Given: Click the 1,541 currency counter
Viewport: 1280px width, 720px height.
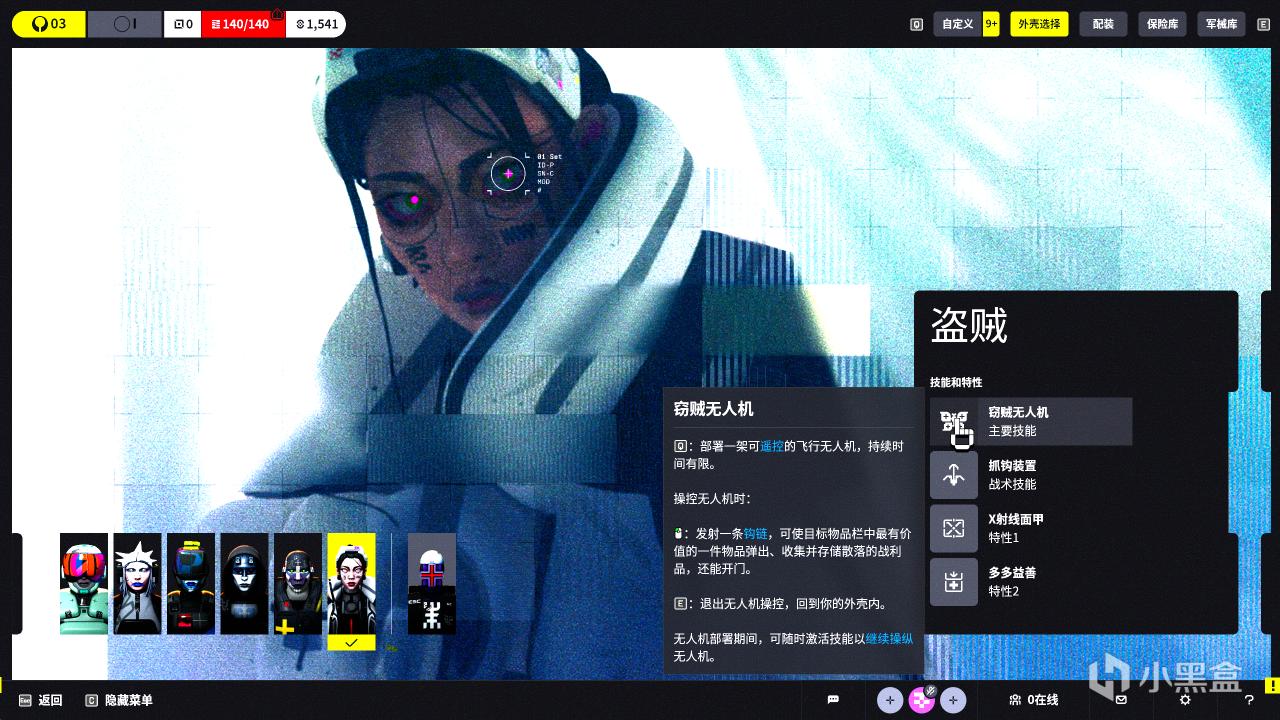Looking at the screenshot, I should point(316,24).
